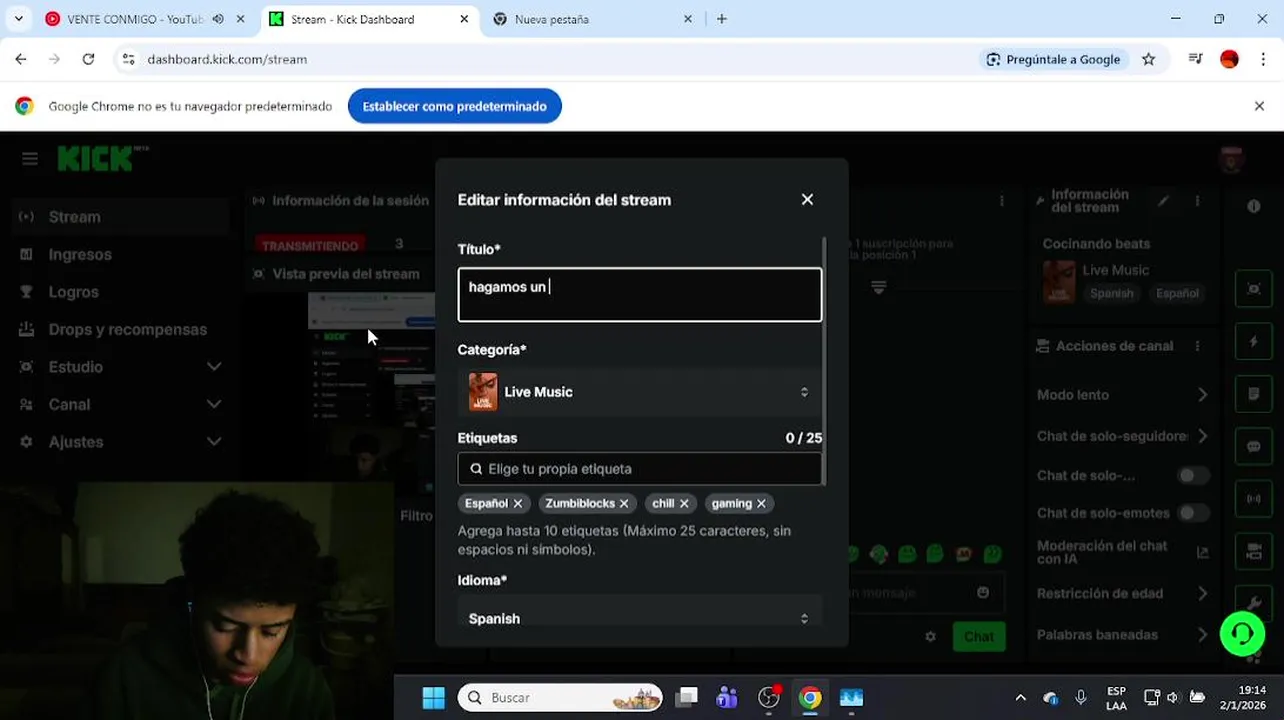Open Chrome three-dot menu
The image size is (1284, 720).
tap(1264, 59)
